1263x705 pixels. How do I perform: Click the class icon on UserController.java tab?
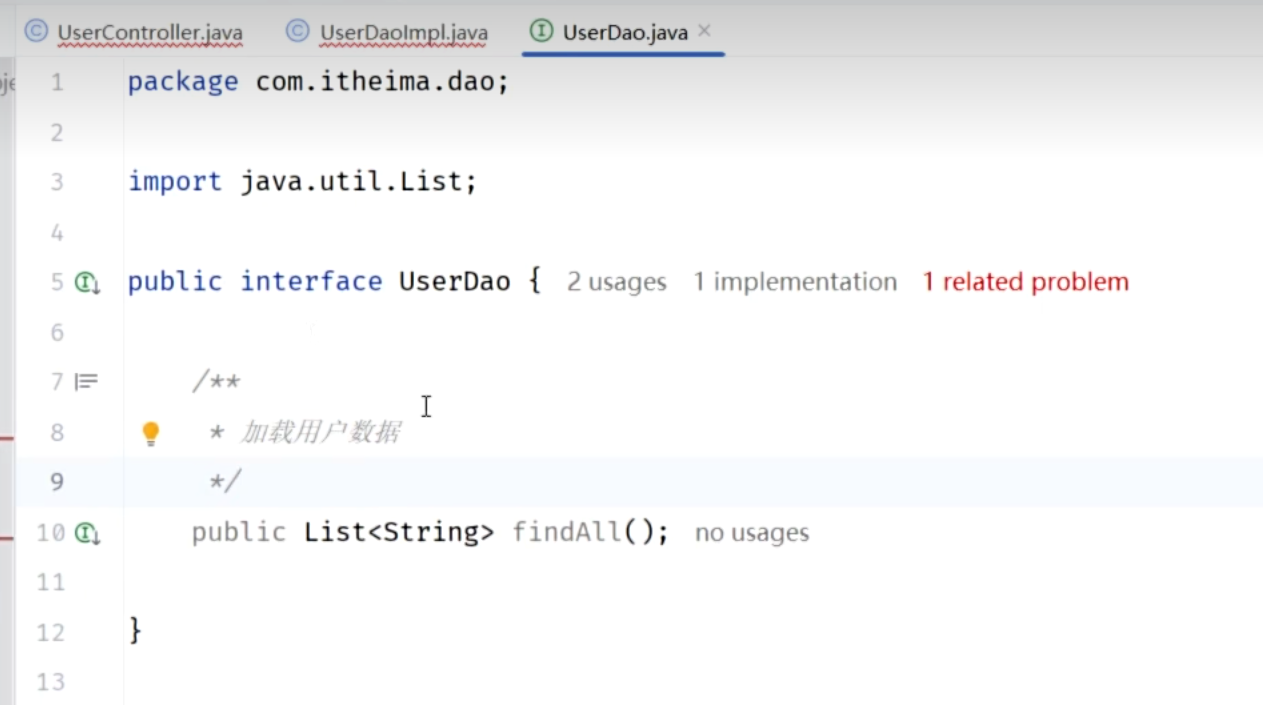[x=36, y=31]
